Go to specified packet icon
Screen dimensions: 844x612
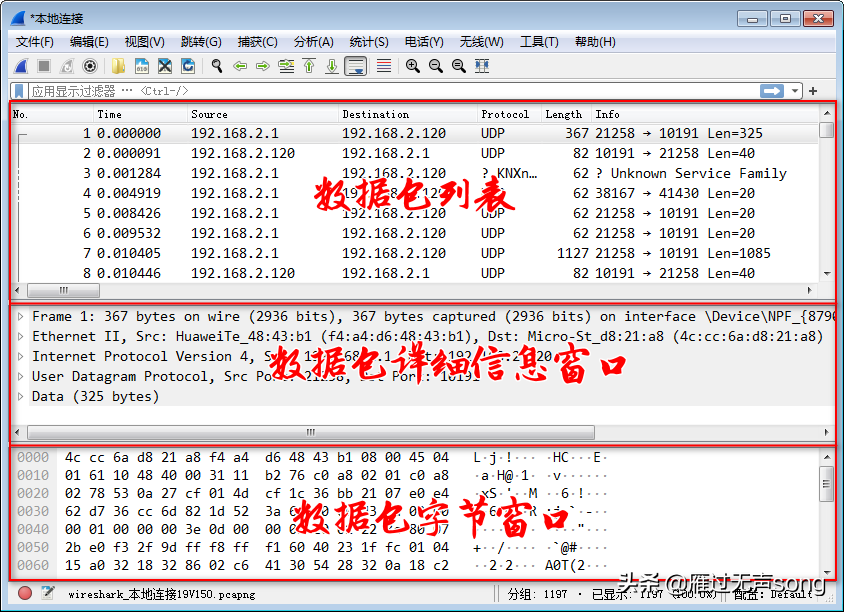286,66
